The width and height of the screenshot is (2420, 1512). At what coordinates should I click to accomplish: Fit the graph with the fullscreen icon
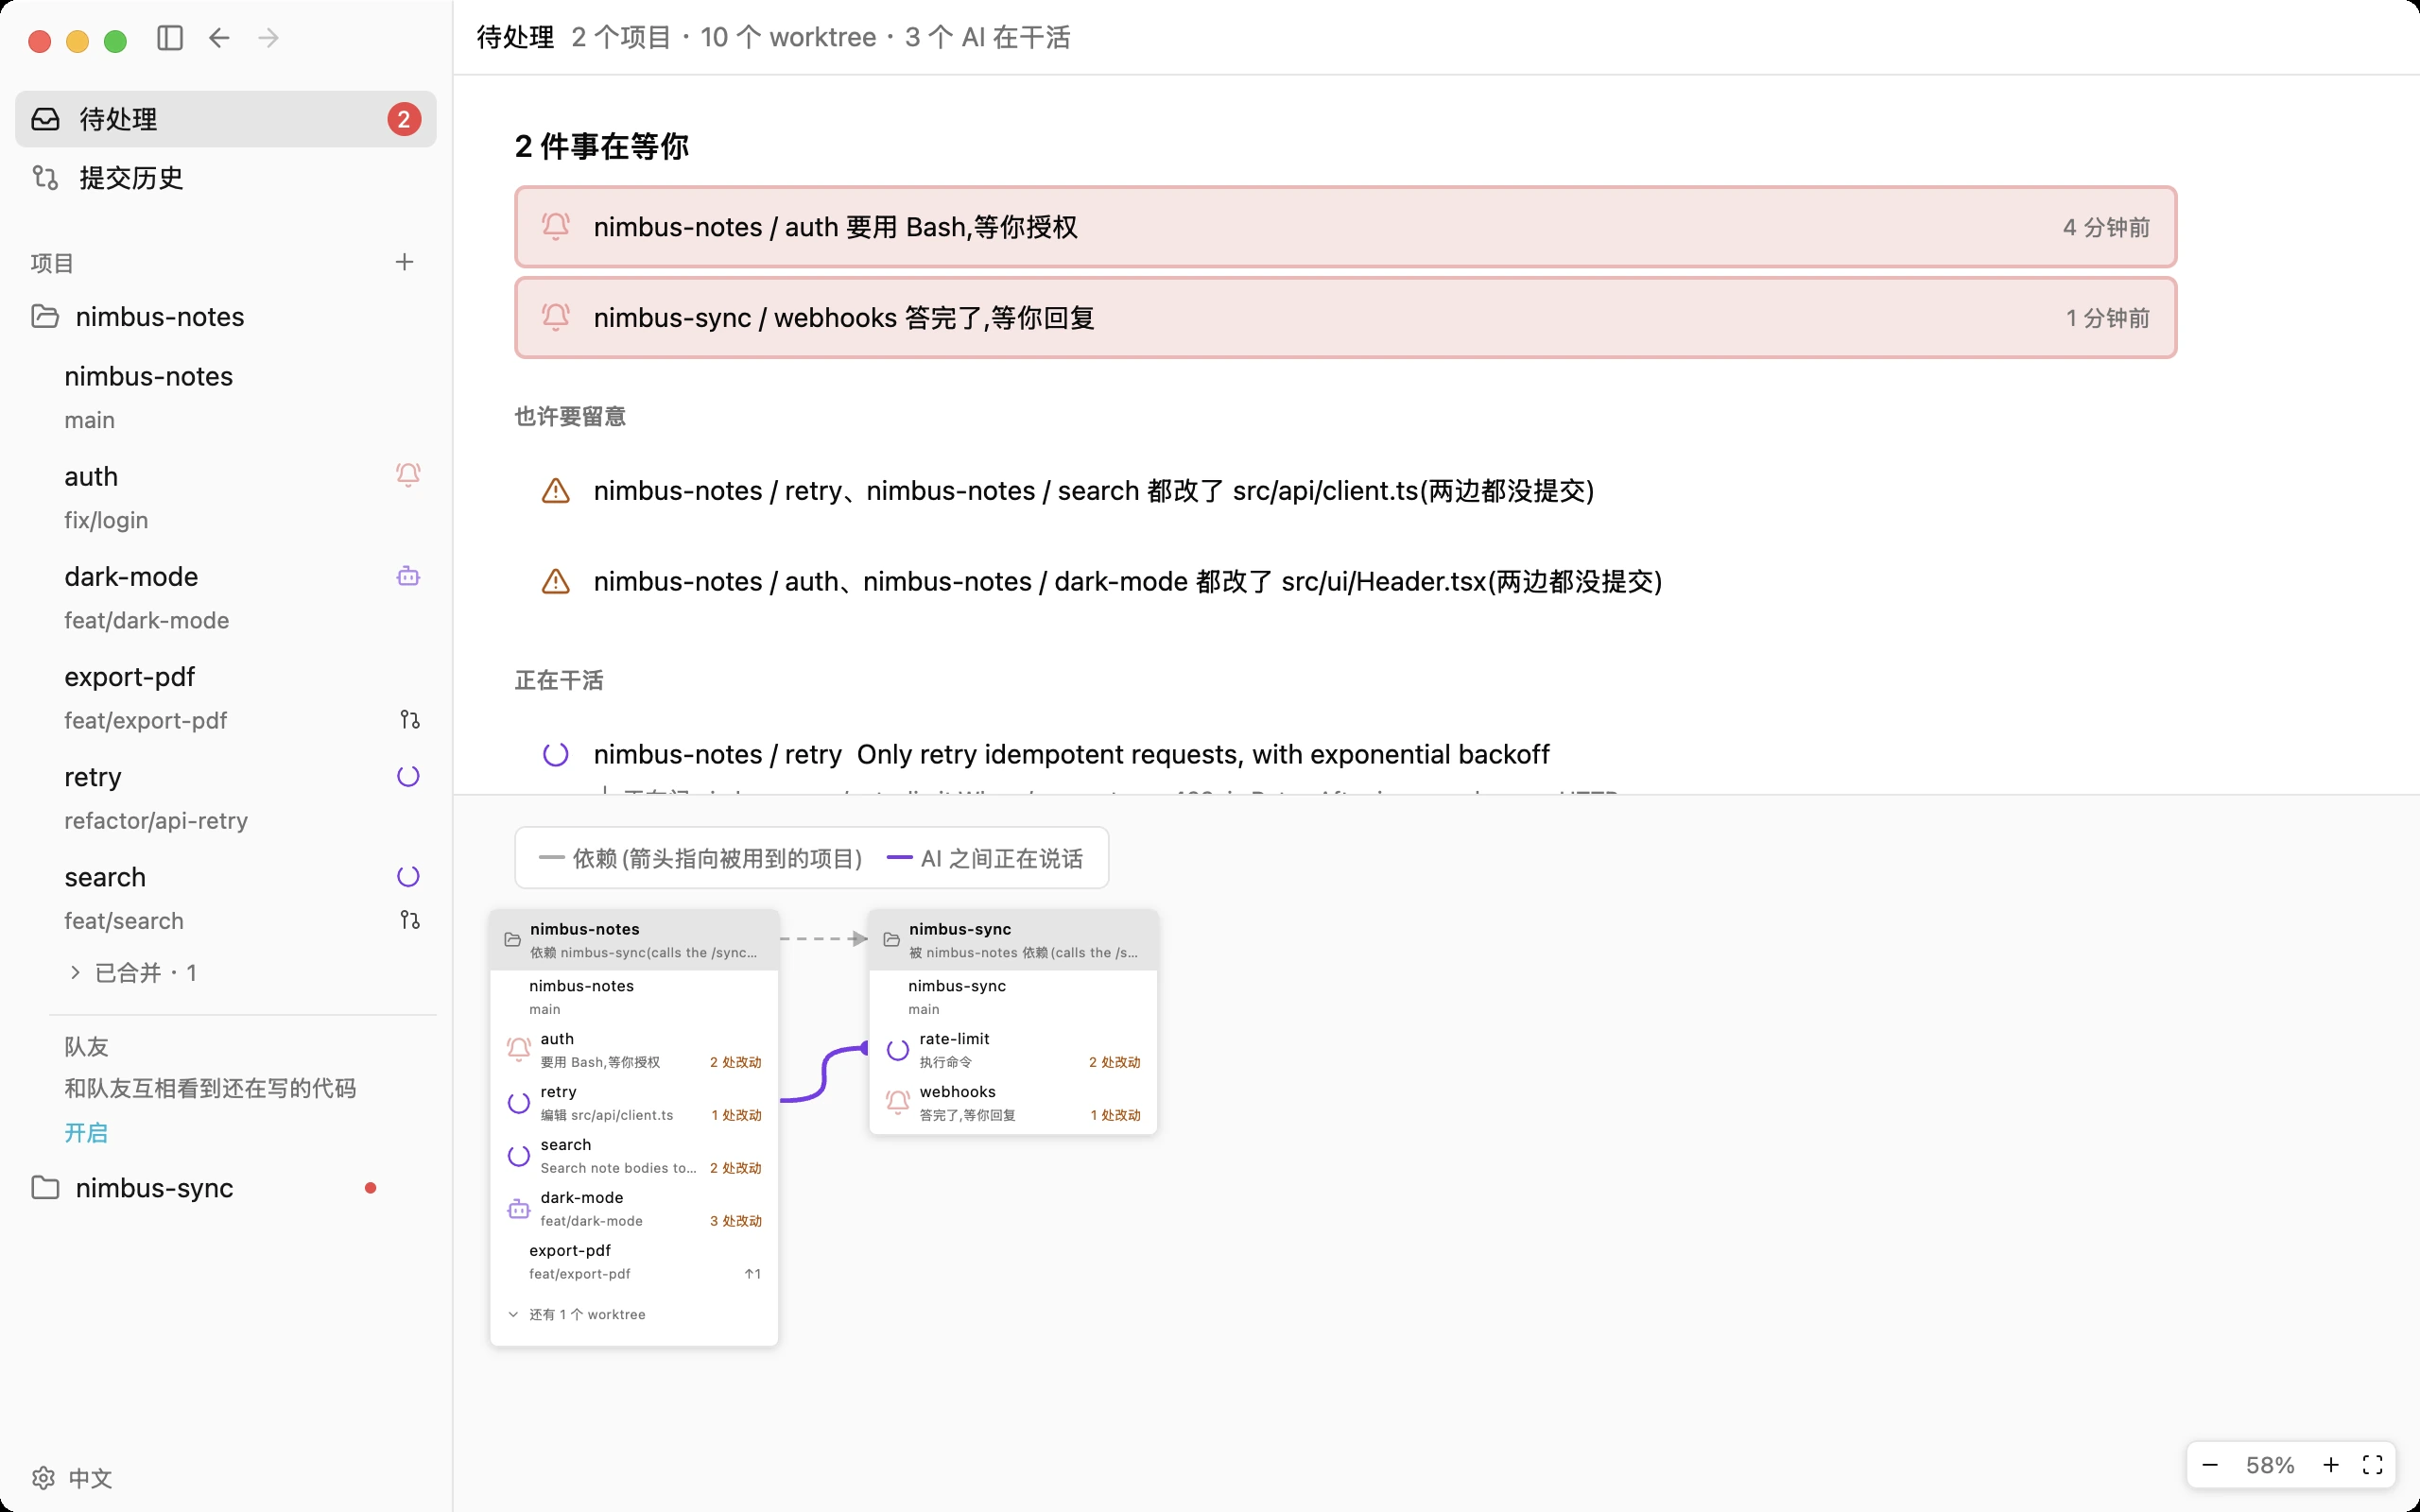pyautogui.click(x=2373, y=1465)
